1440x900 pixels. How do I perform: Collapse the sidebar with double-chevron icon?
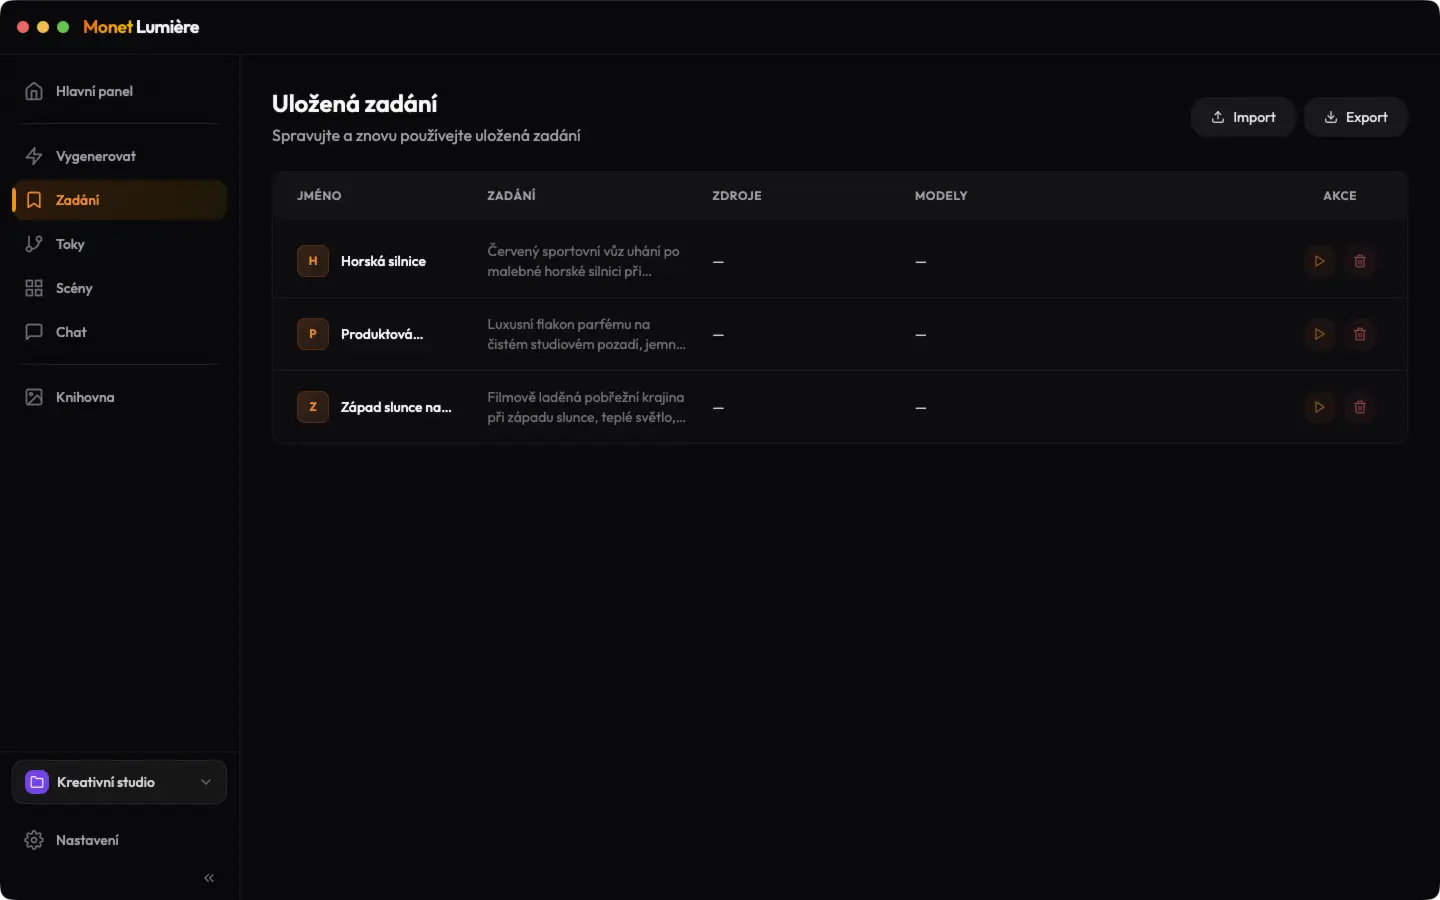tap(209, 878)
